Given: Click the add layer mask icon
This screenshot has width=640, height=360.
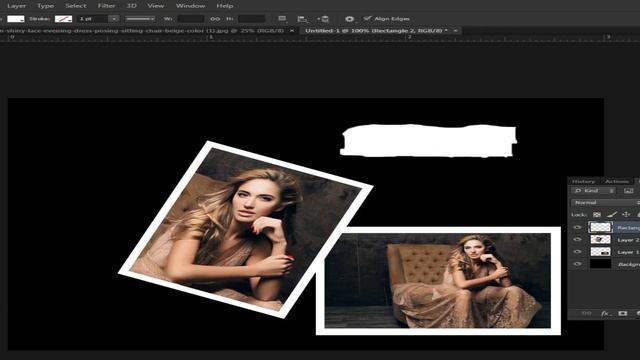Looking at the screenshot, I should (x=622, y=313).
